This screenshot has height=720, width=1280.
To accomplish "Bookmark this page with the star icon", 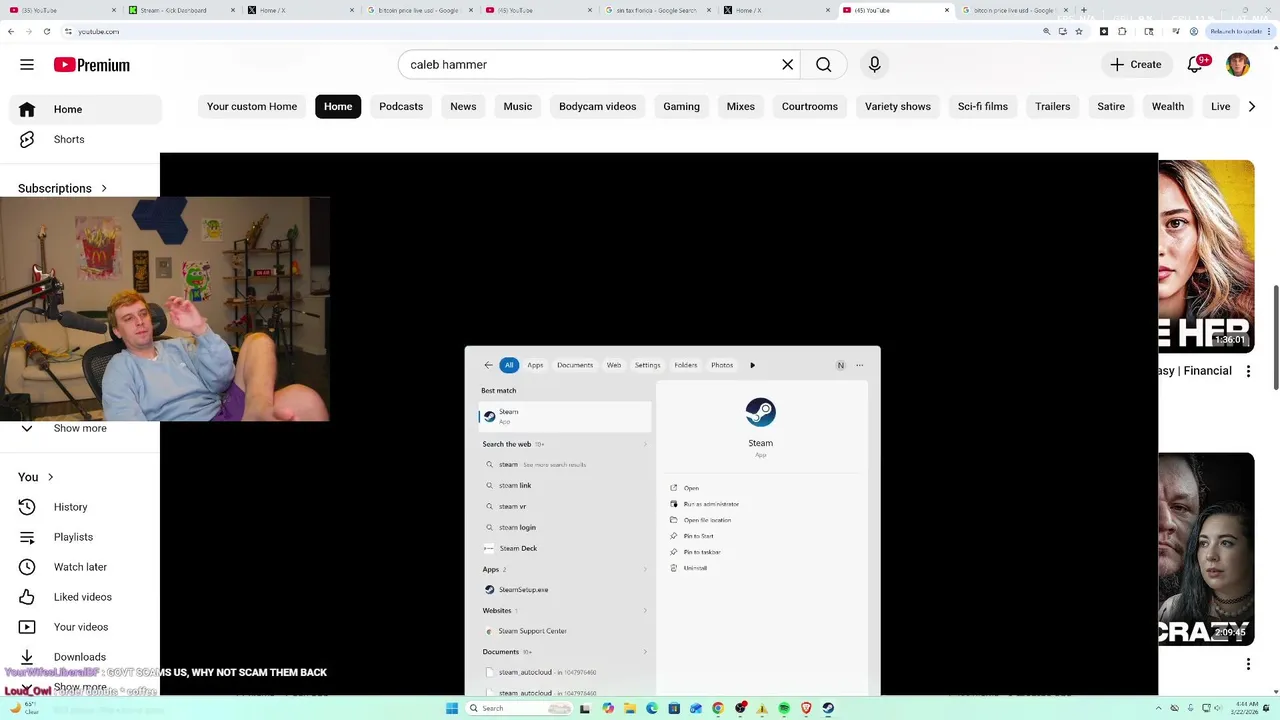I will (x=1079, y=31).
